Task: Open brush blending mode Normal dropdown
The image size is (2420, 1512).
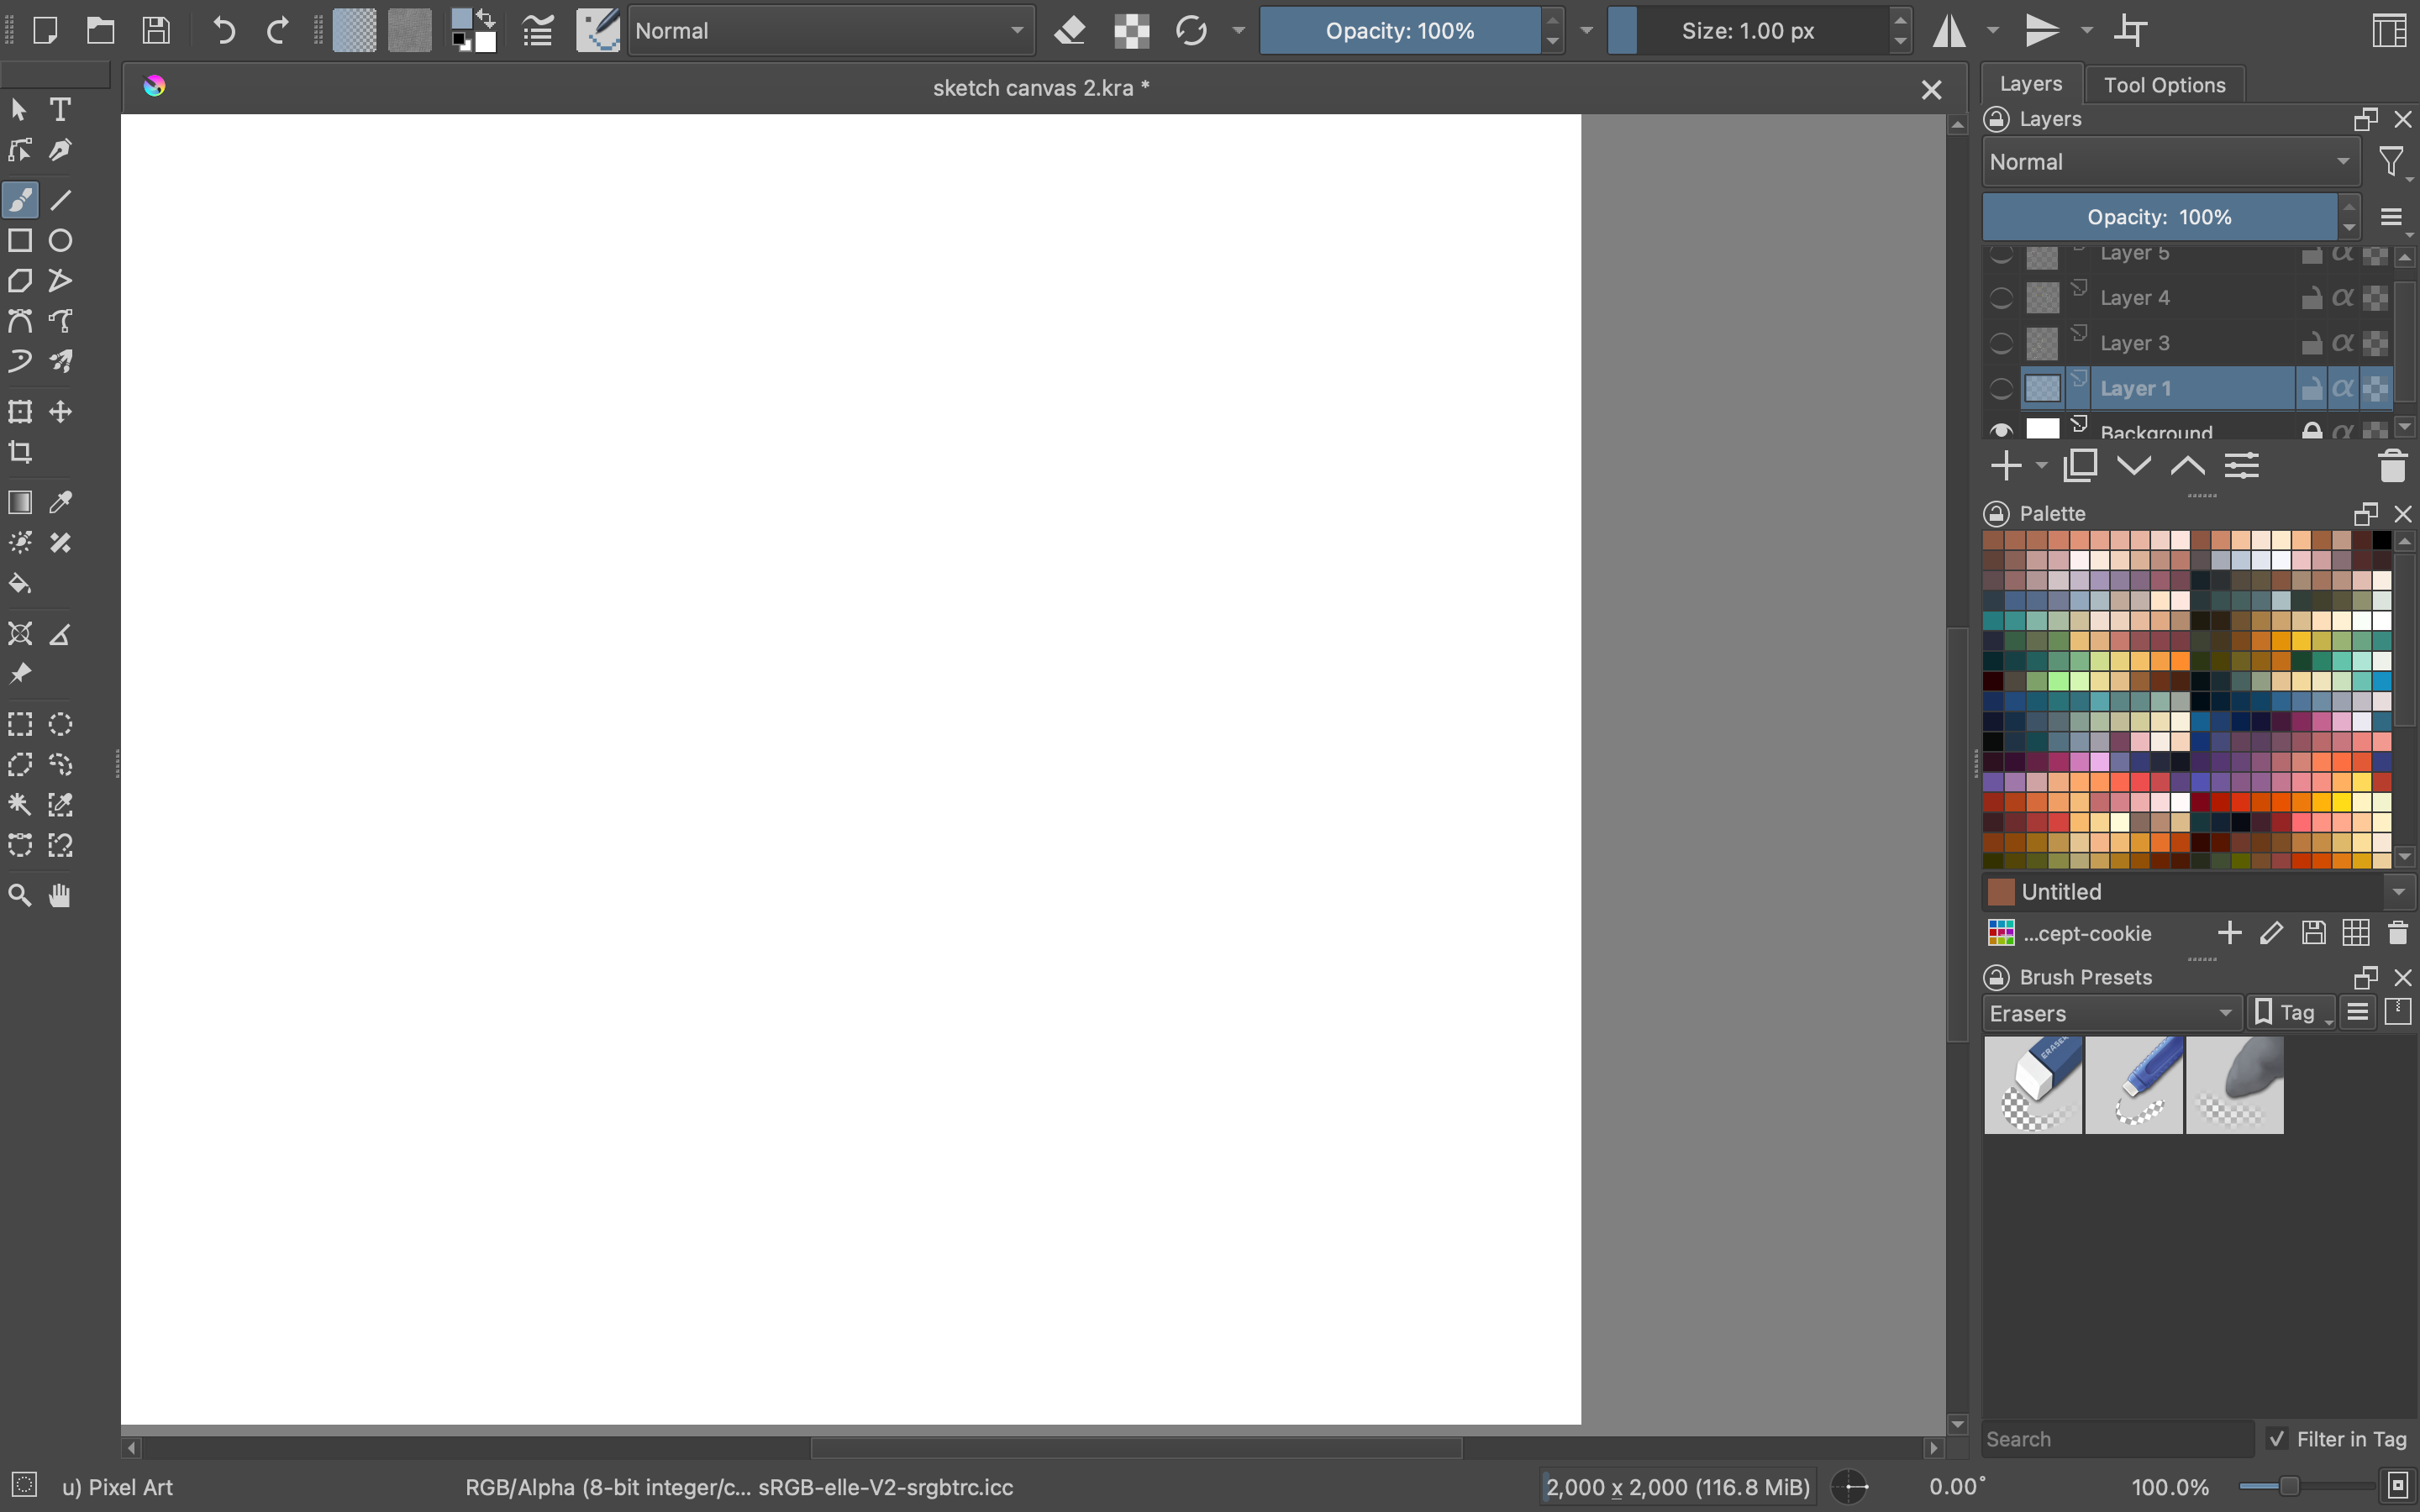Action: (830, 30)
